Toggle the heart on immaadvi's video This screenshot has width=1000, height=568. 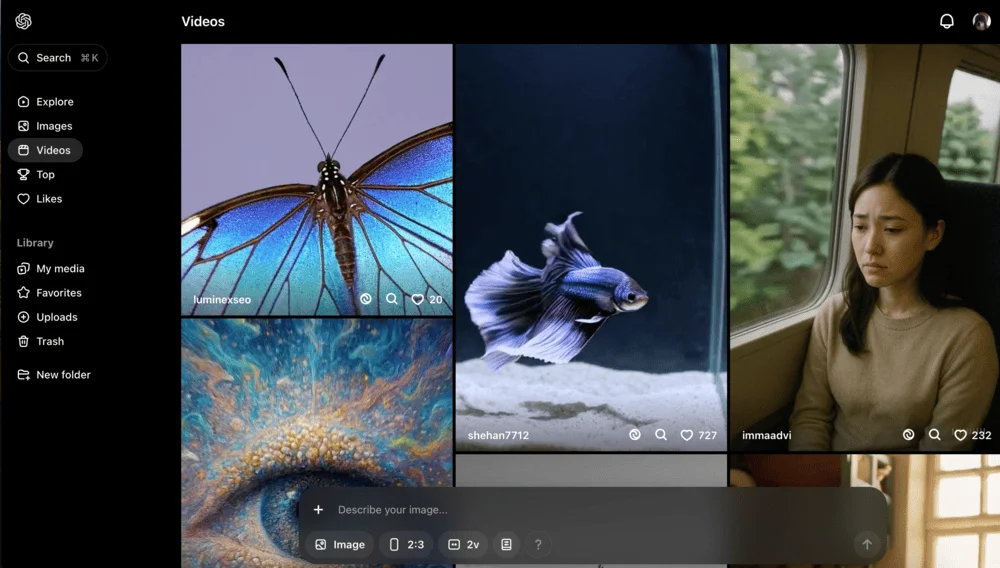[960, 435]
